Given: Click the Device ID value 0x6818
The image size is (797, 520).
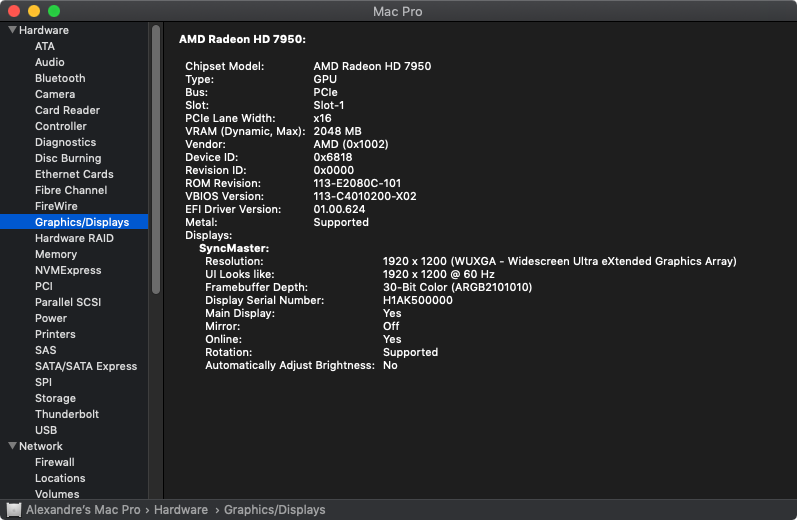Looking at the screenshot, I should pyautogui.click(x=332, y=157).
